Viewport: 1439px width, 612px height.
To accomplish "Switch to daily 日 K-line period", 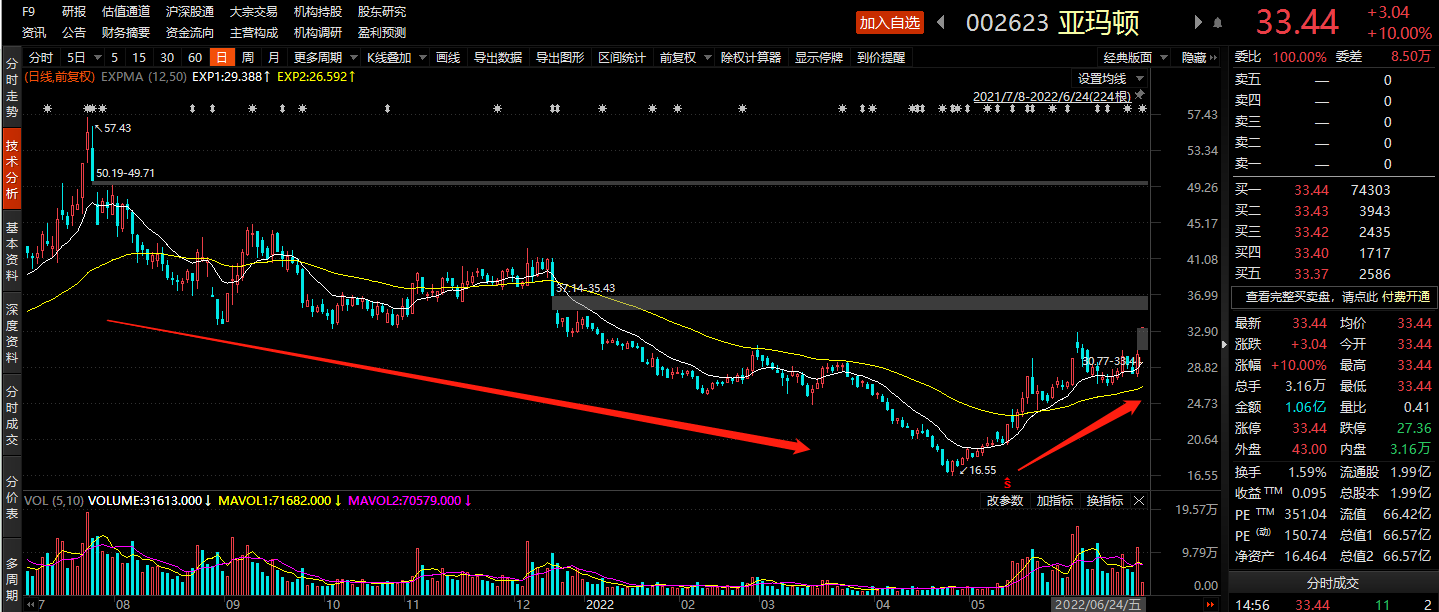I will click(x=223, y=58).
